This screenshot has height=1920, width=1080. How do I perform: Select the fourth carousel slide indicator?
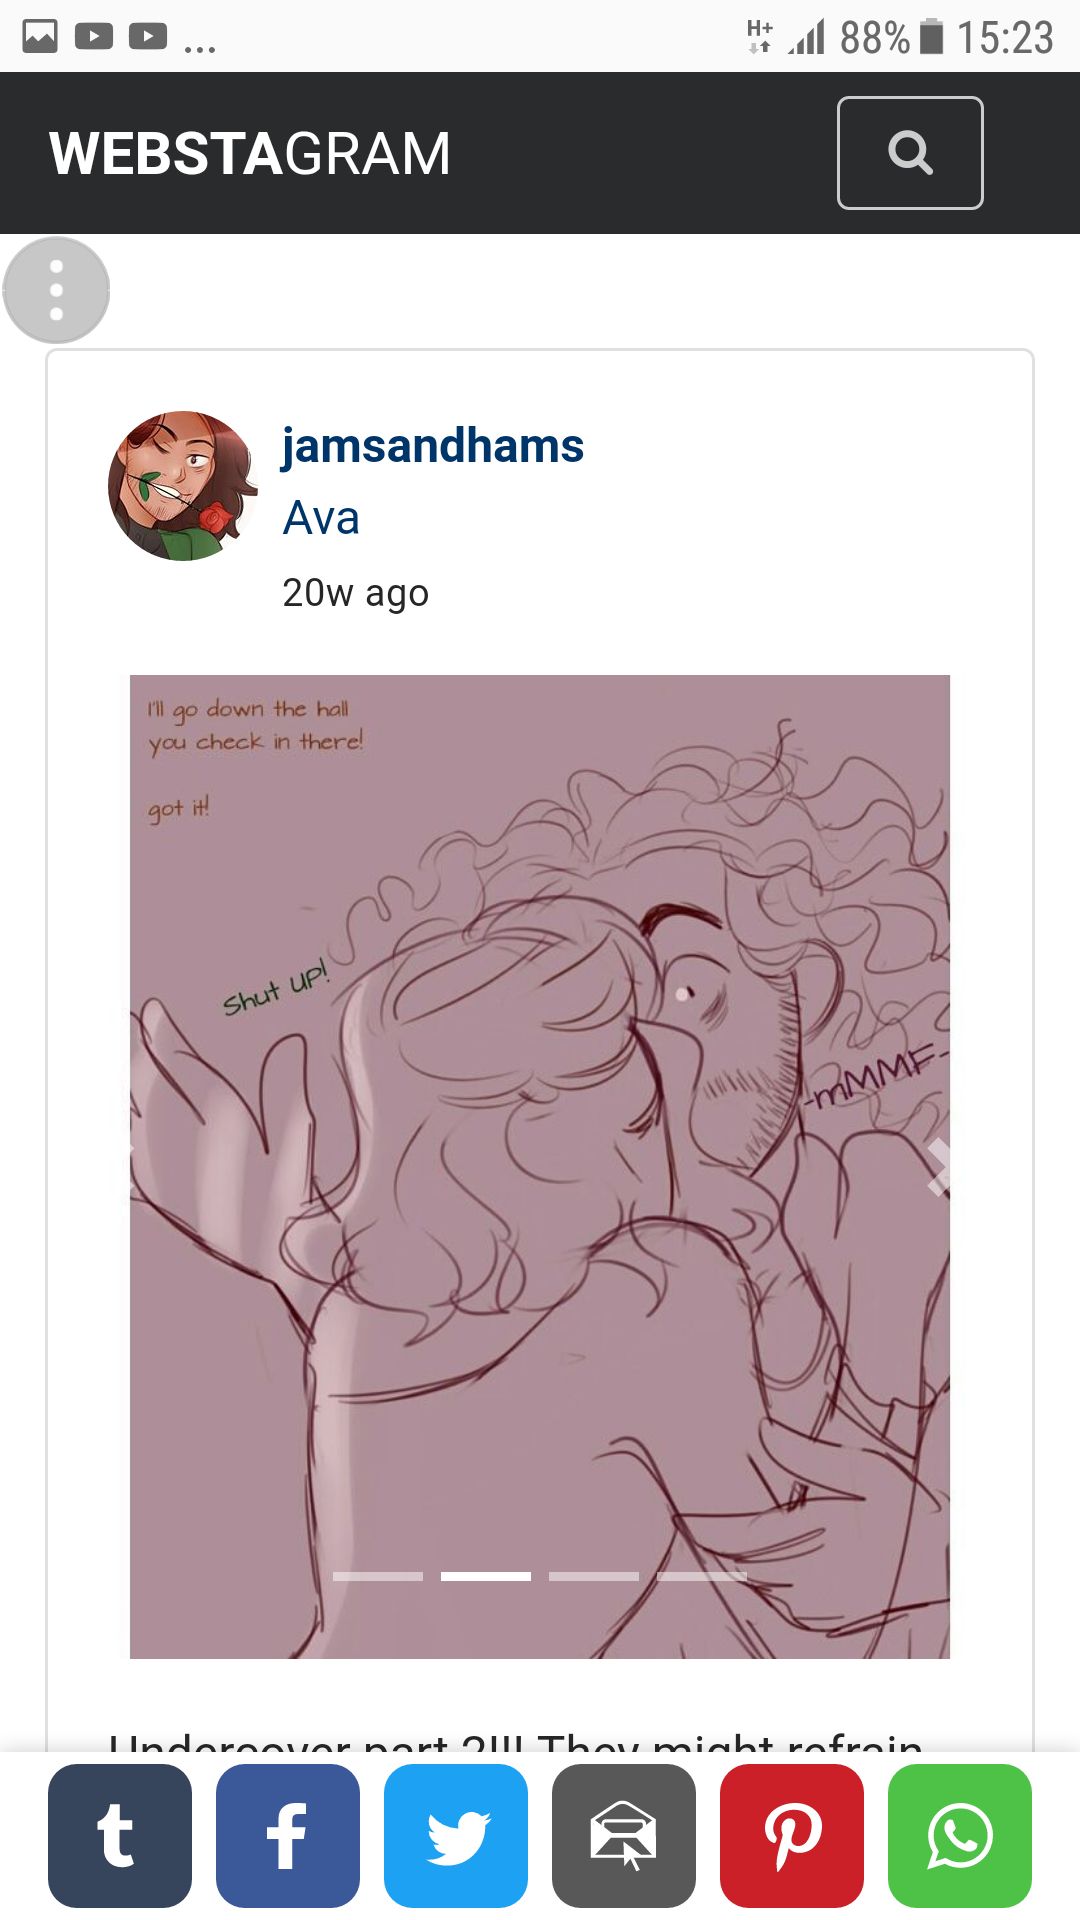point(702,1576)
